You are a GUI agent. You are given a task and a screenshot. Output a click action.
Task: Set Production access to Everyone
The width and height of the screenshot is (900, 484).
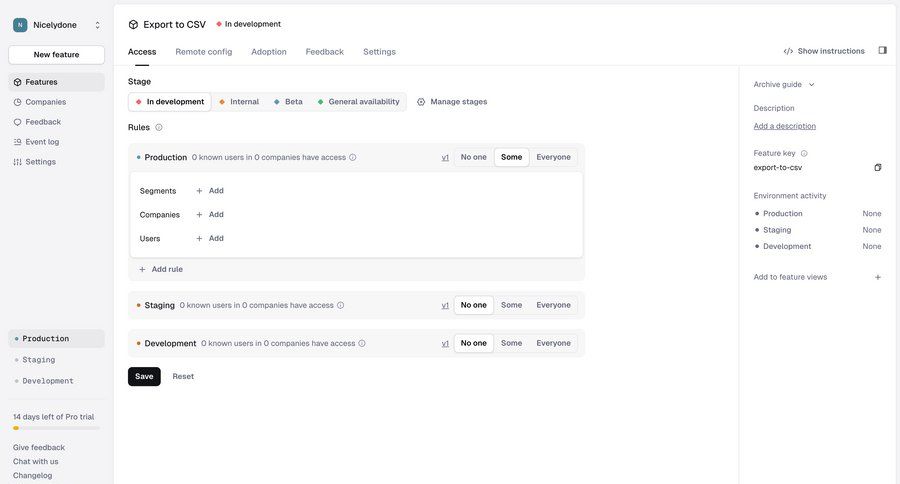point(553,157)
